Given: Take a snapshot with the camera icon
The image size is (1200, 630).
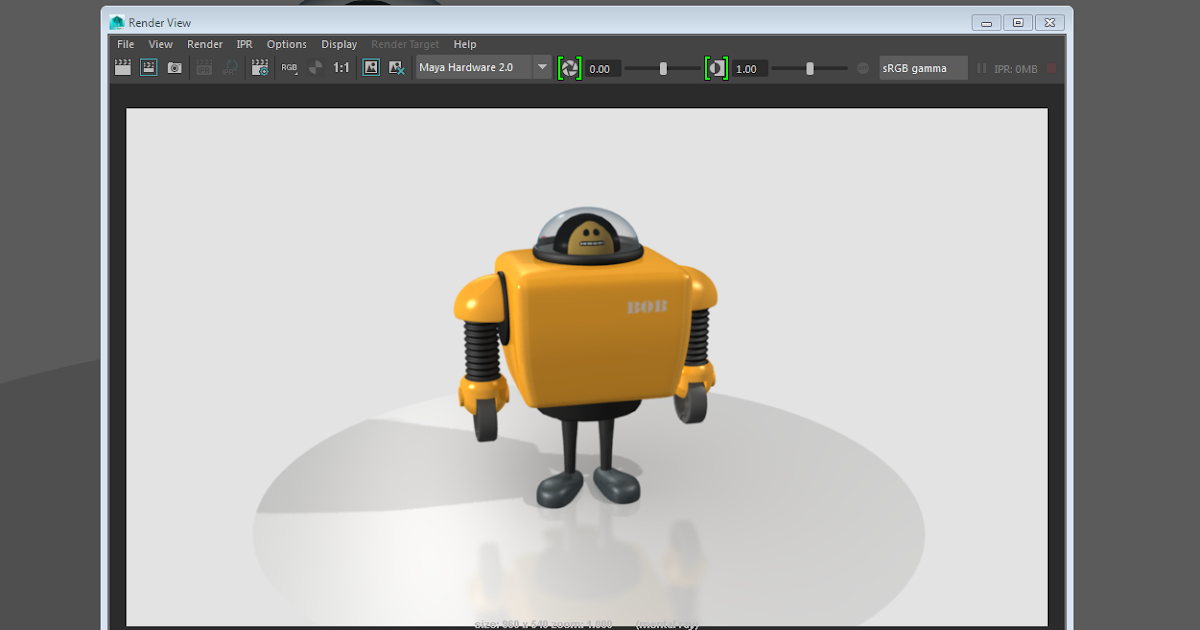Looking at the screenshot, I should coord(175,67).
